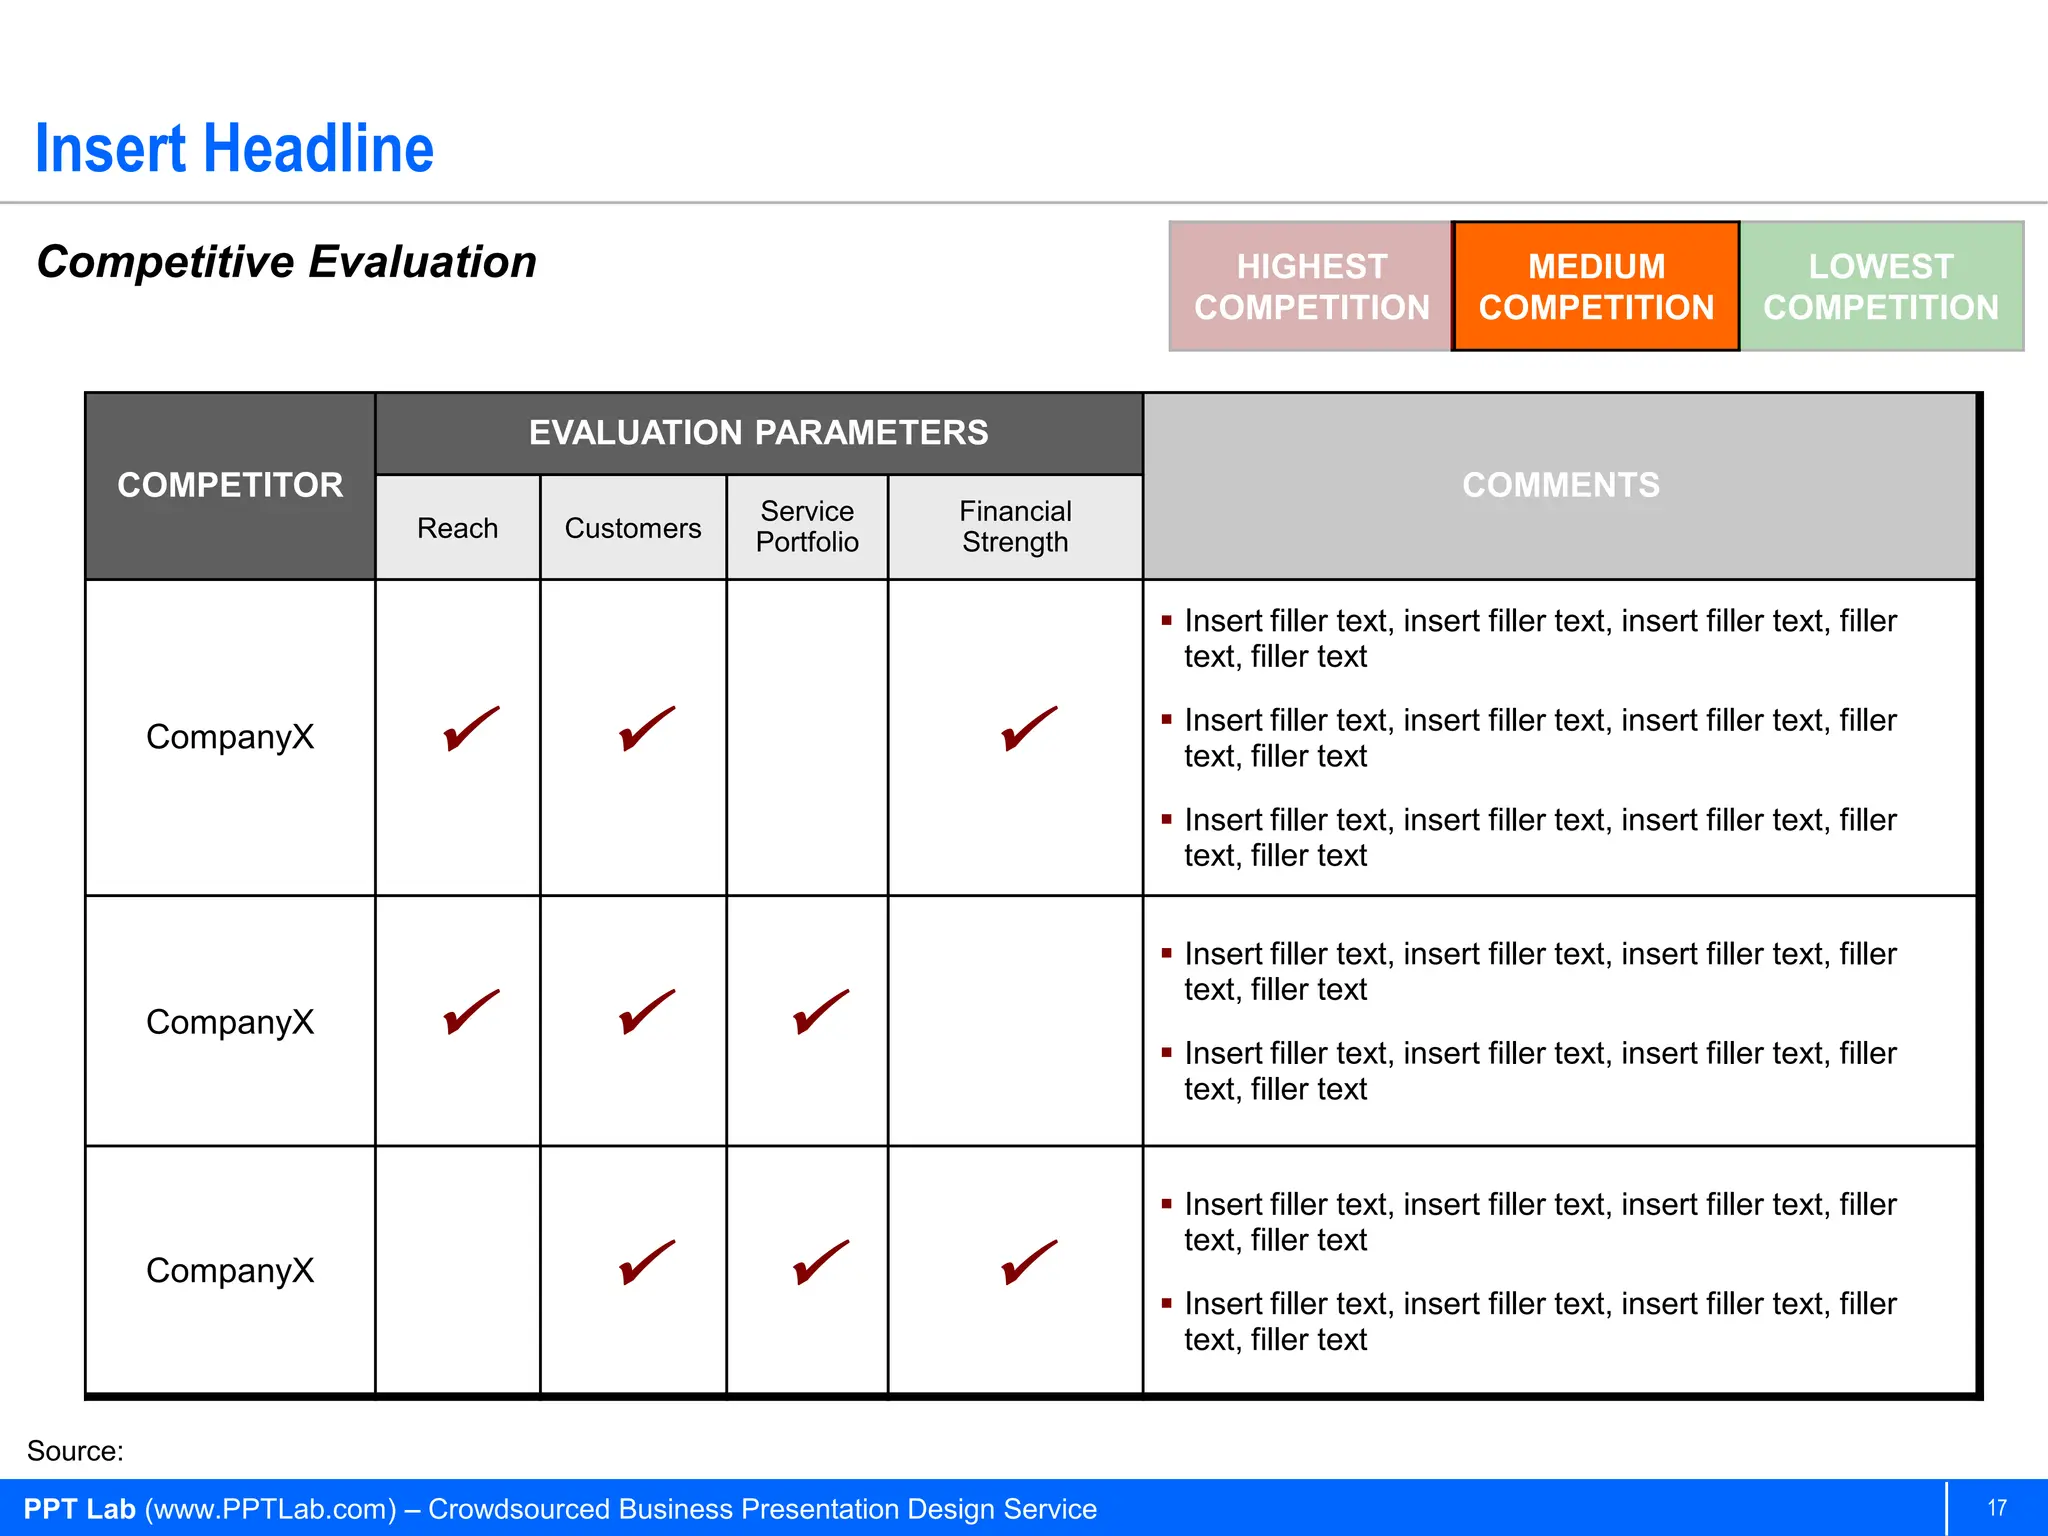Click the Service Portfolio checkmark in second row
This screenshot has width=2048, height=1536.
tap(820, 1012)
